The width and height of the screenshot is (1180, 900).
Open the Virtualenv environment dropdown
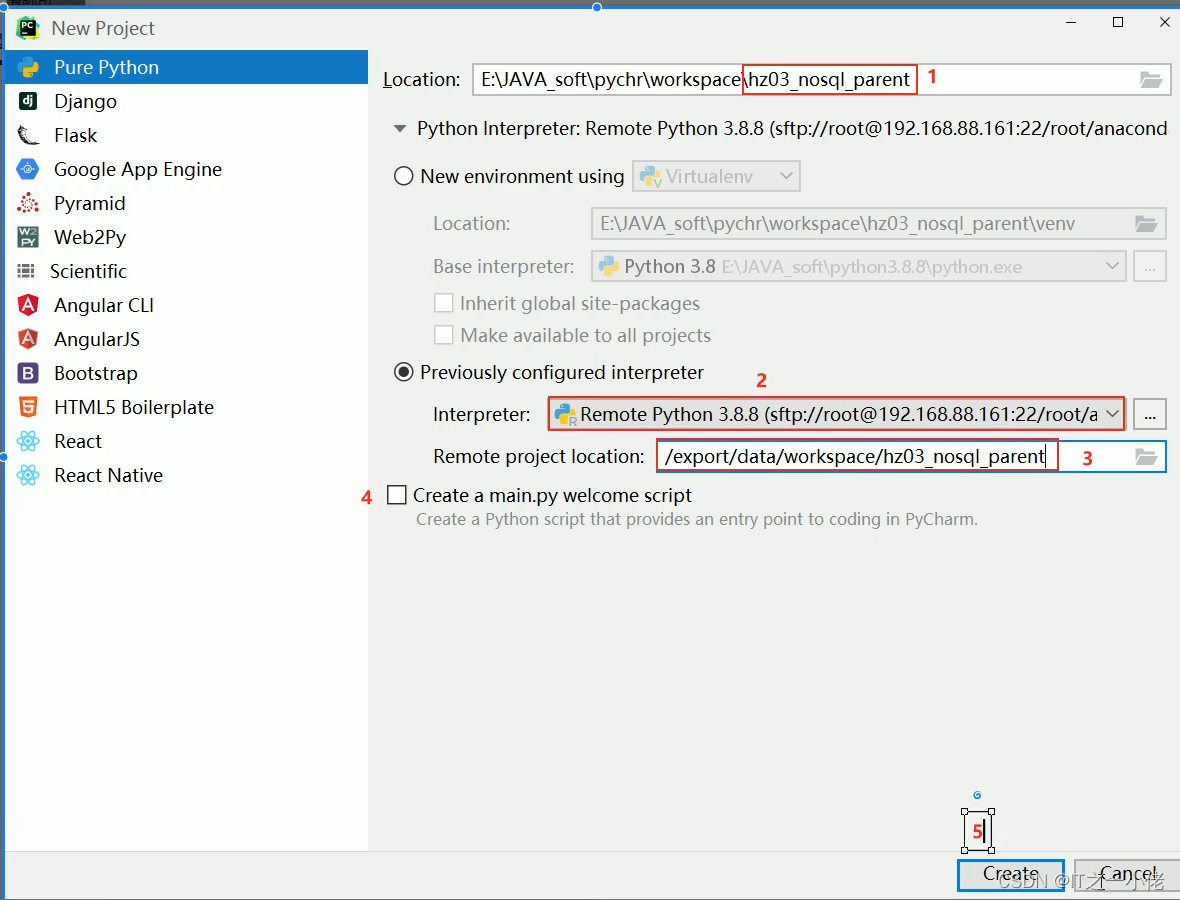tap(716, 176)
